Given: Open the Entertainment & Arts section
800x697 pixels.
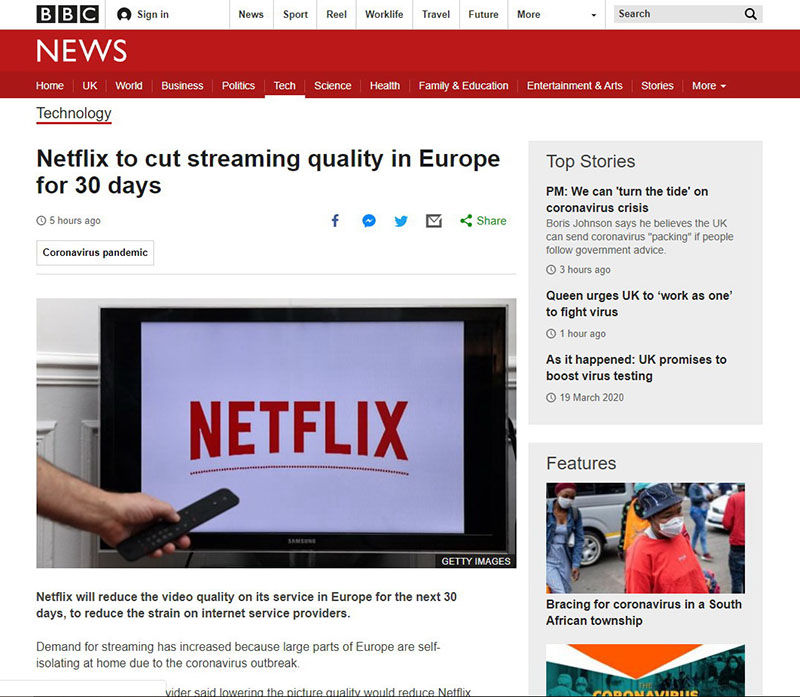Looking at the screenshot, I should tap(574, 86).
